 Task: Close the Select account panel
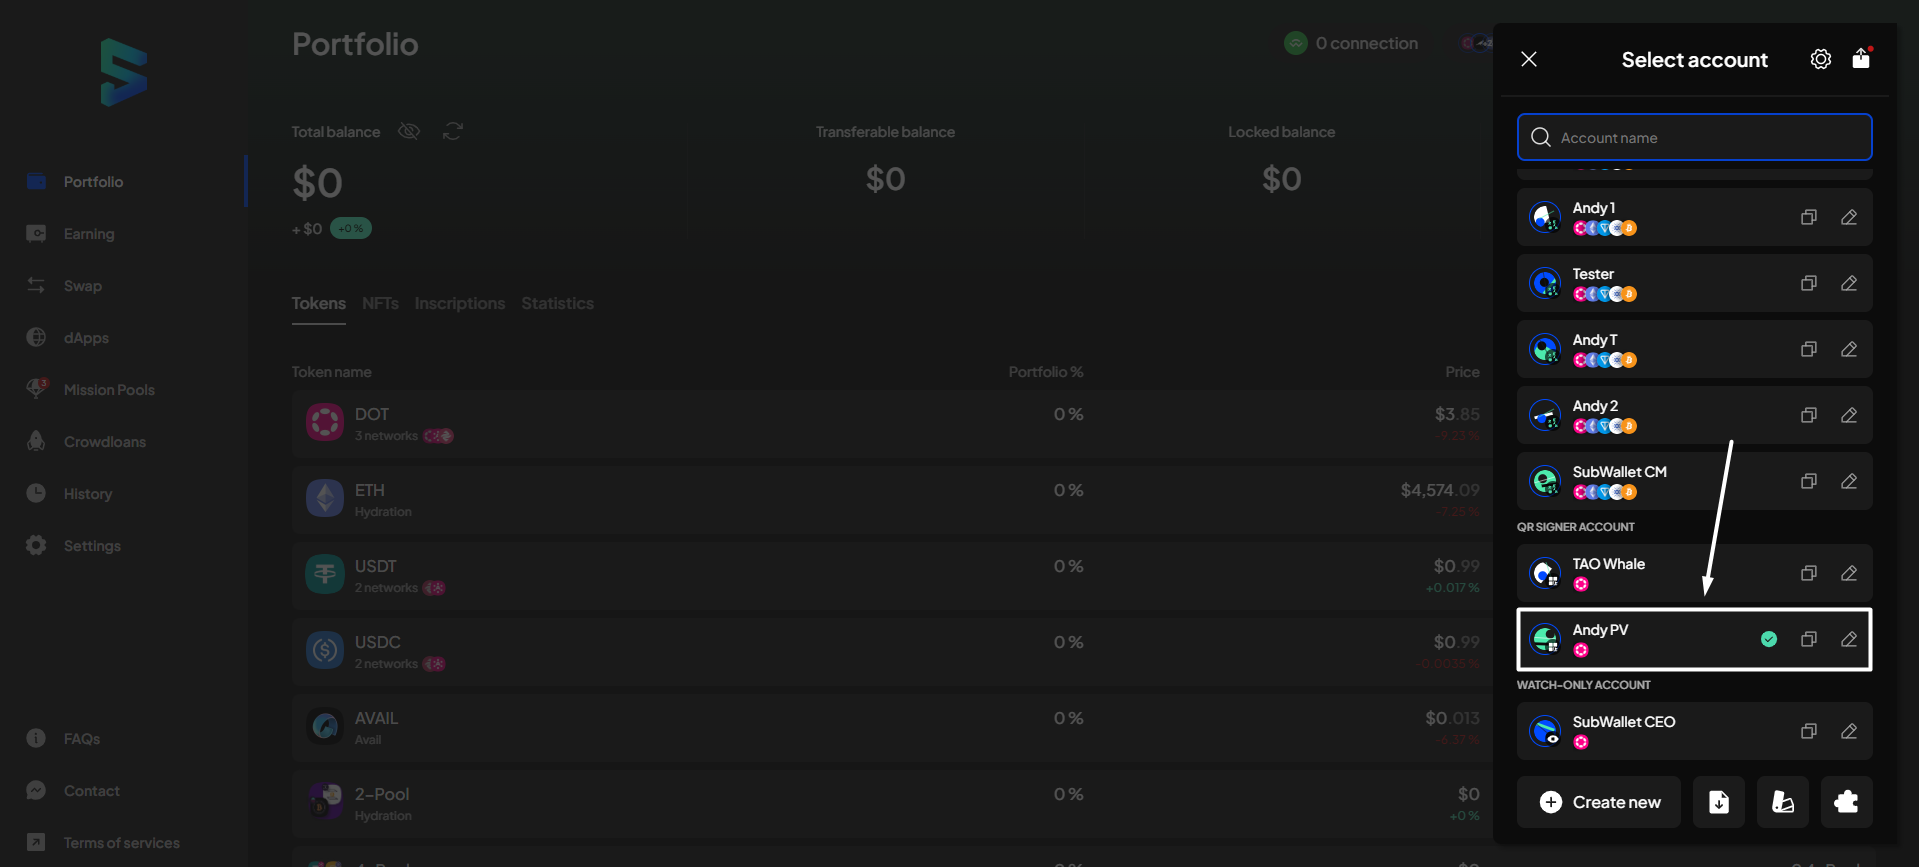[x=1529, y=60]
